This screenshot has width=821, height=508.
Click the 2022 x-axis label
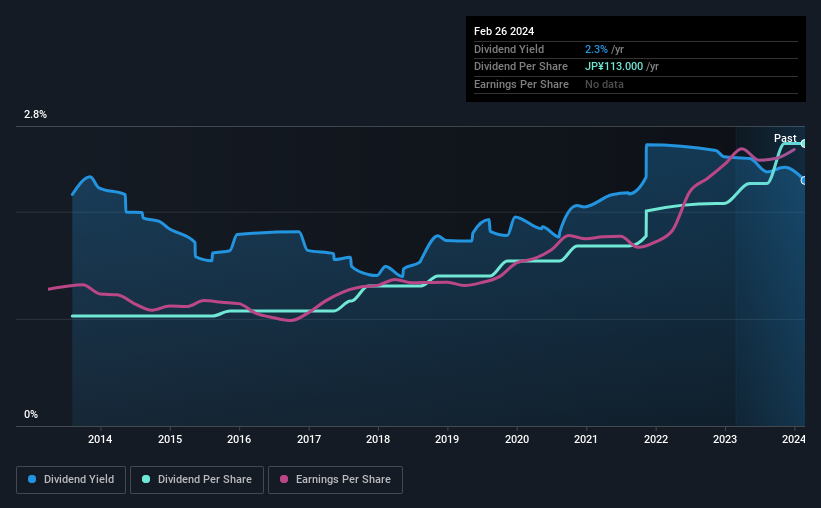[x=656, y=439]
